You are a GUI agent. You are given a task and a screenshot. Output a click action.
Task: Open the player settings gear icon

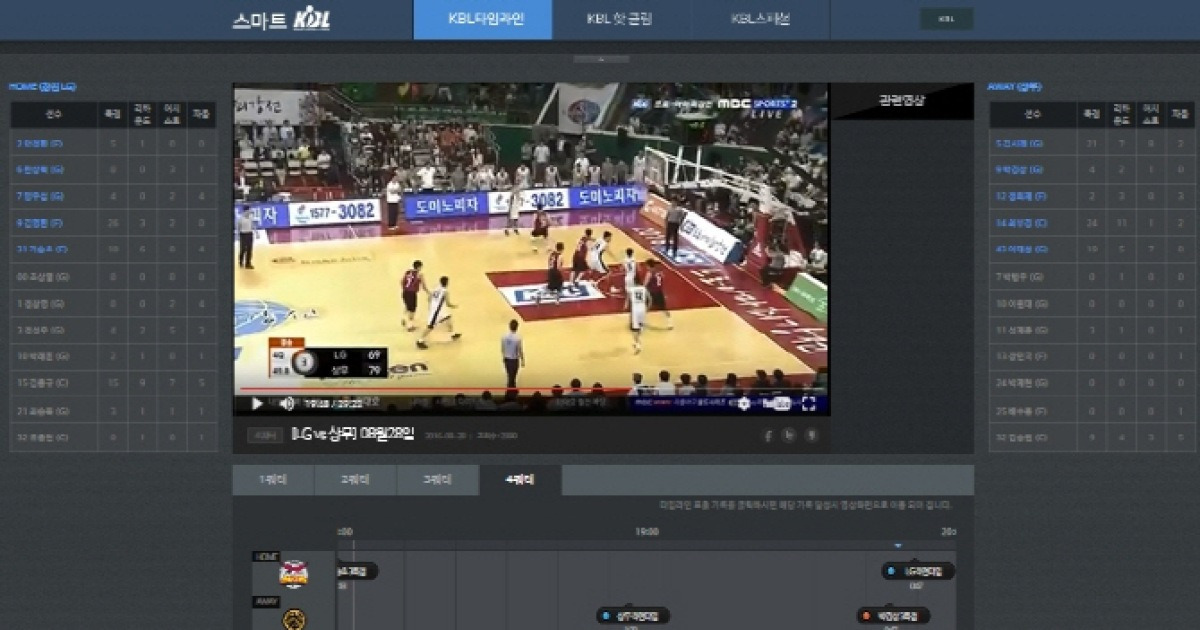click(742, 404)
